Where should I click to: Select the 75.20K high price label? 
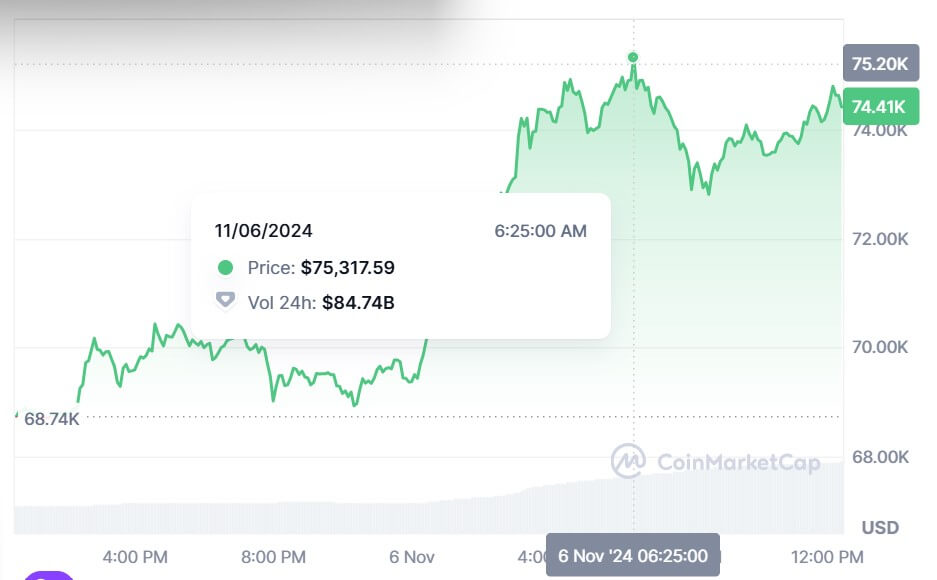[x=879, y=65]
